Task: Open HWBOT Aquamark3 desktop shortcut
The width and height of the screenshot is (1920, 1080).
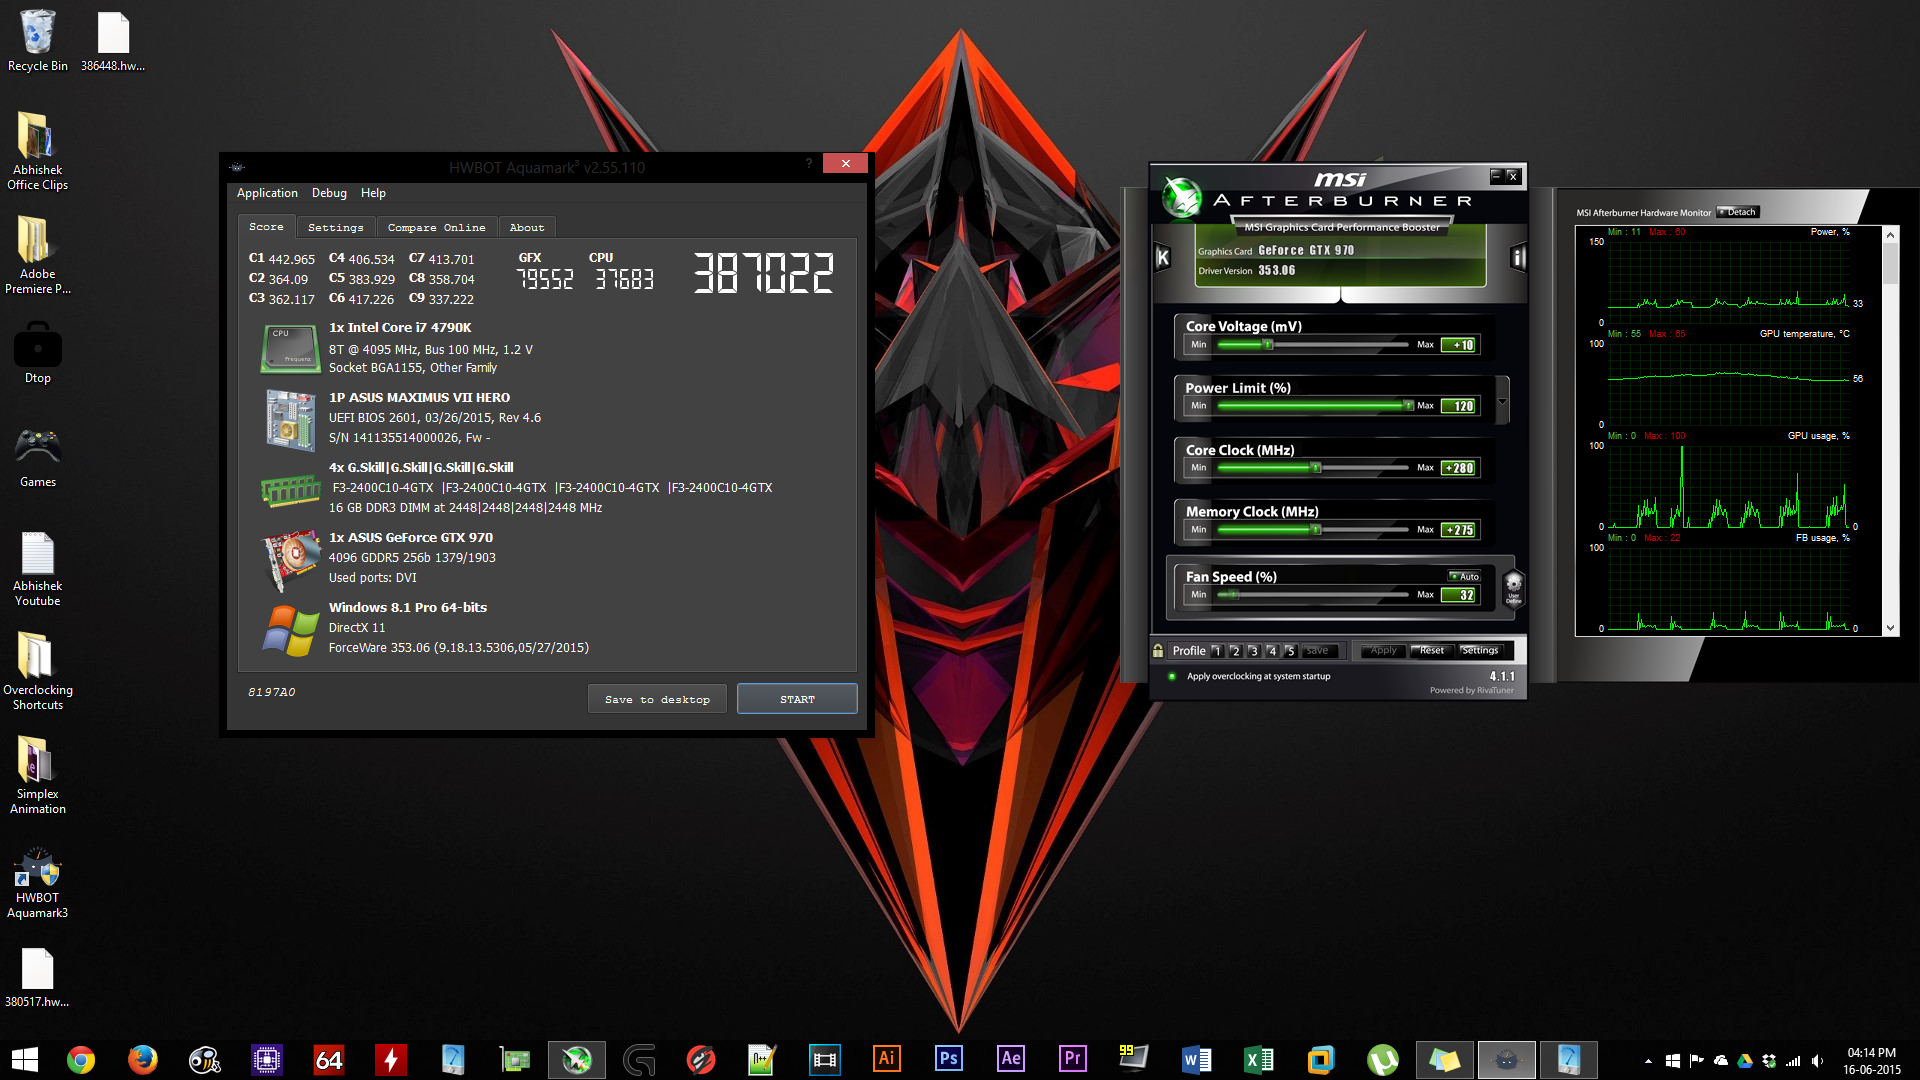Action: pos(38,884)
